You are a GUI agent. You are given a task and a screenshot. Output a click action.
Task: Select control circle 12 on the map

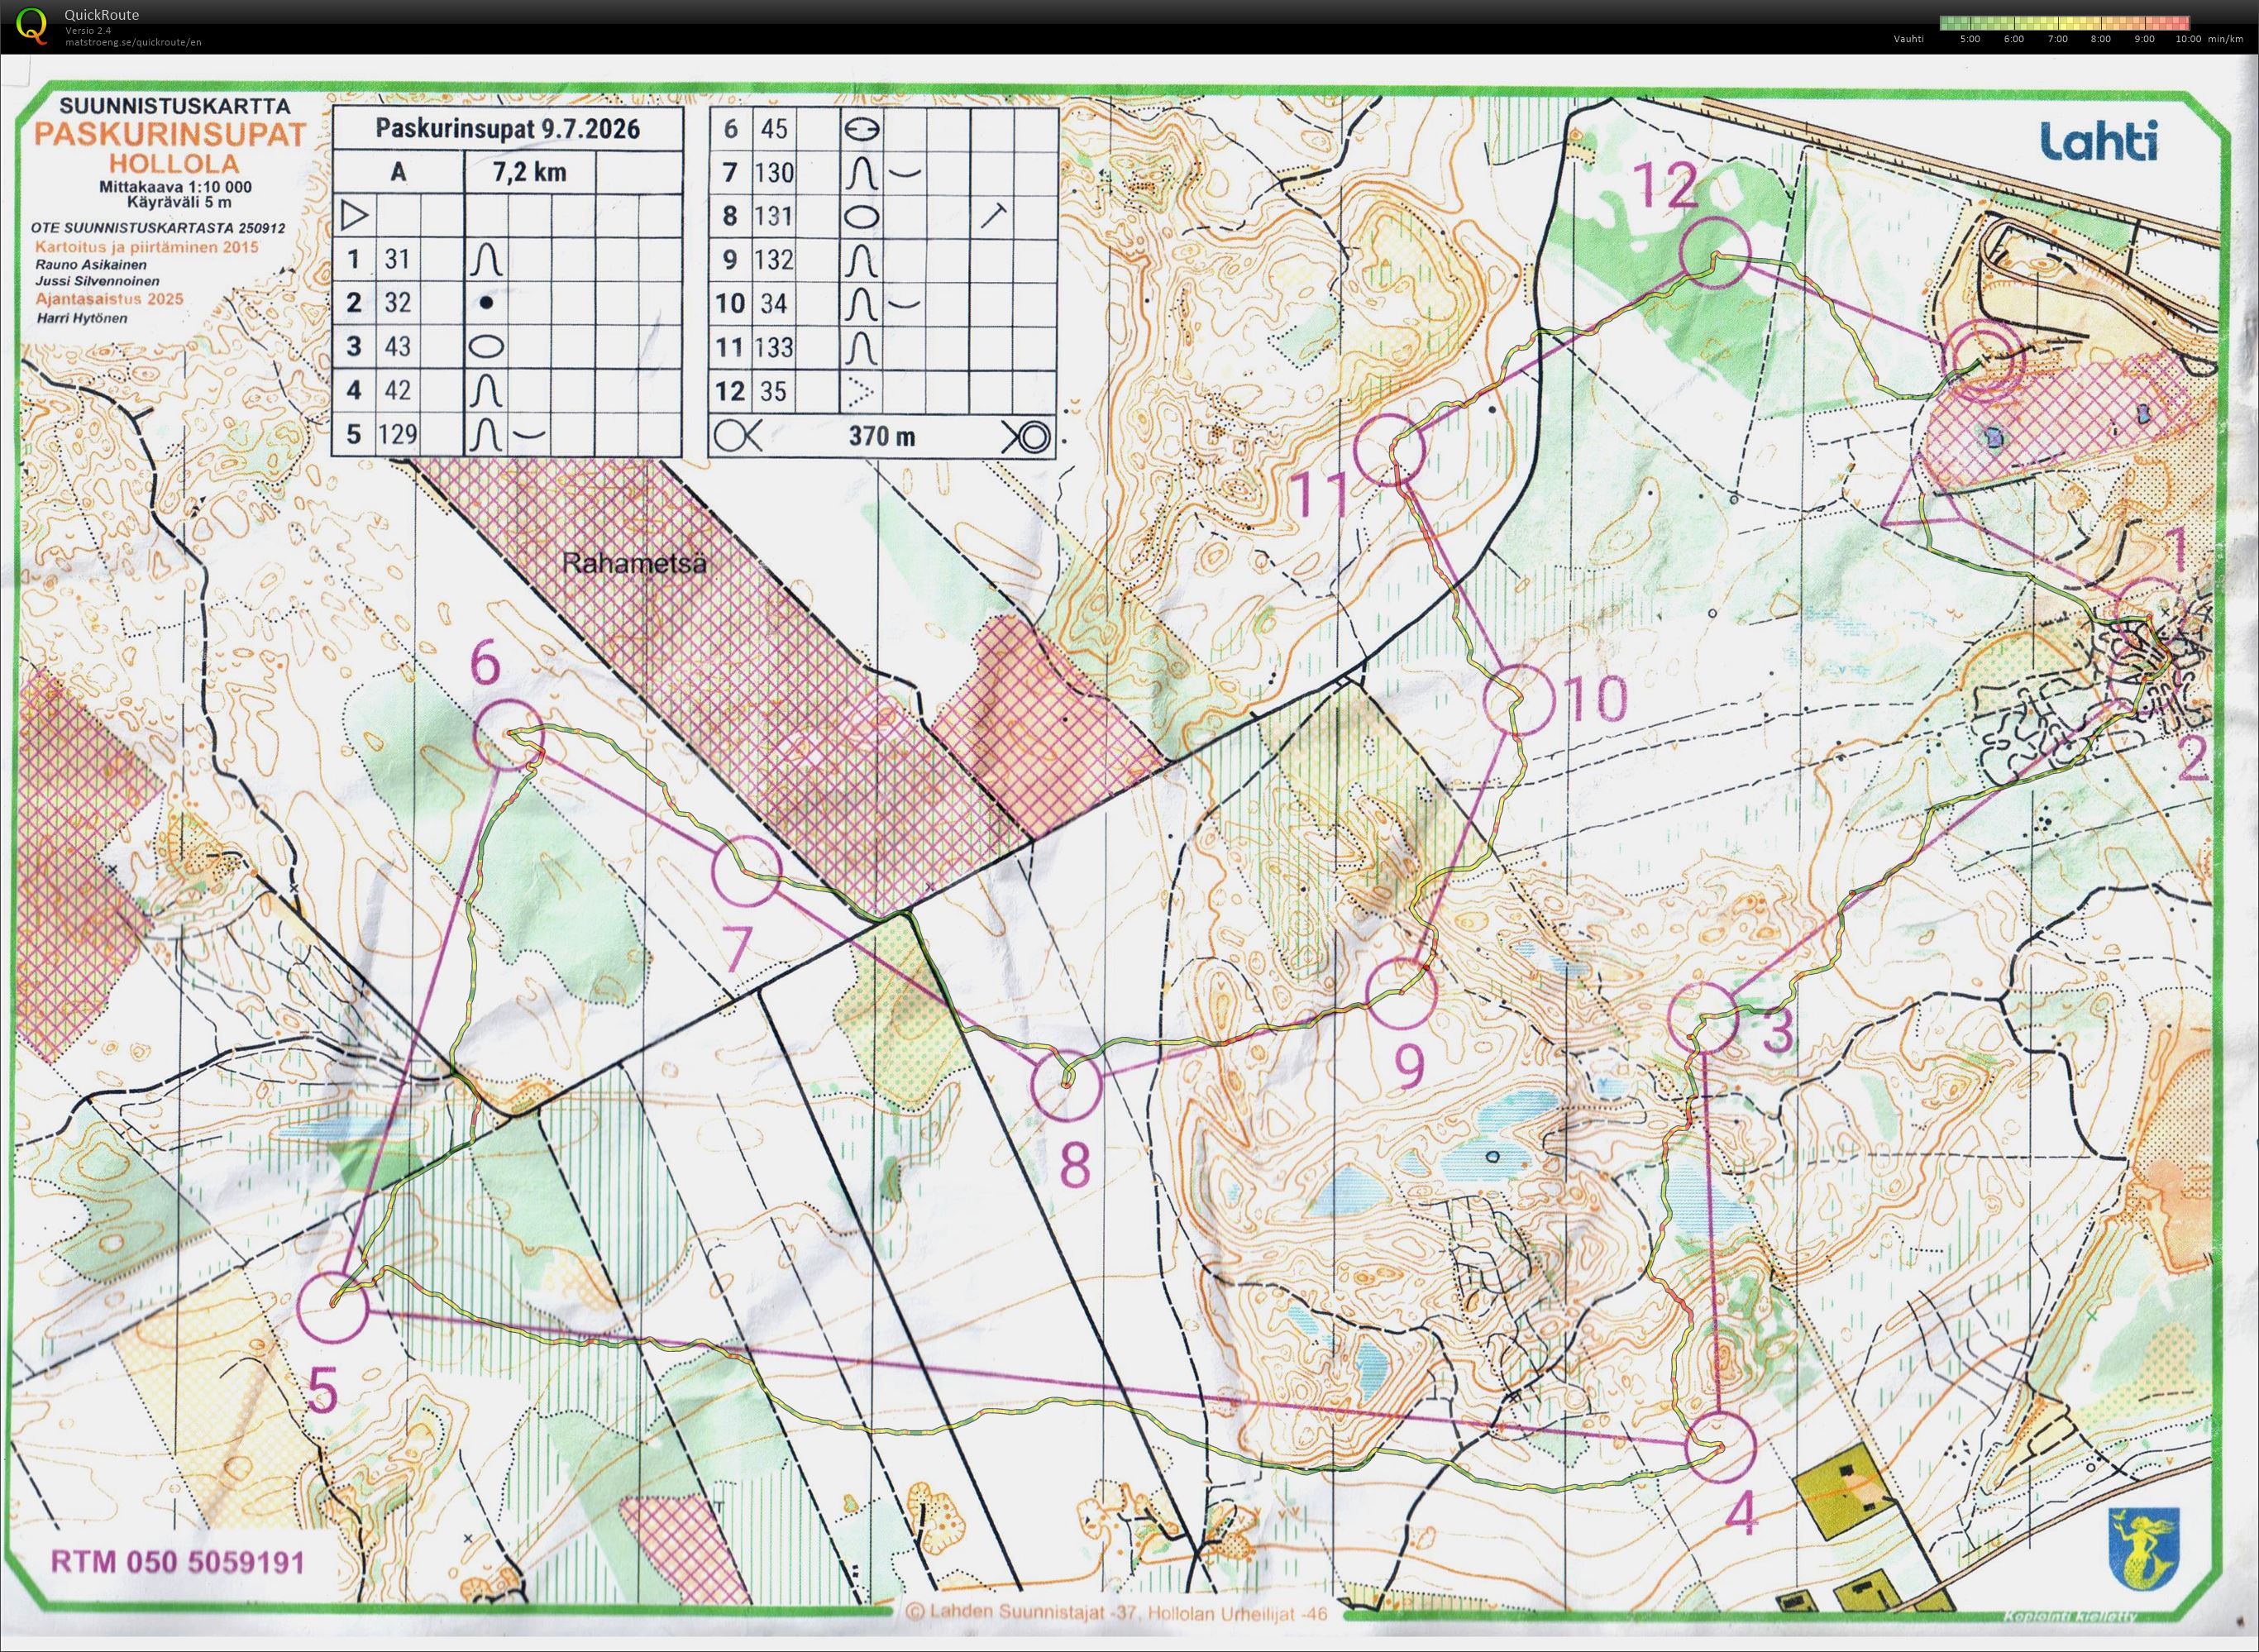pos(1716,254)
